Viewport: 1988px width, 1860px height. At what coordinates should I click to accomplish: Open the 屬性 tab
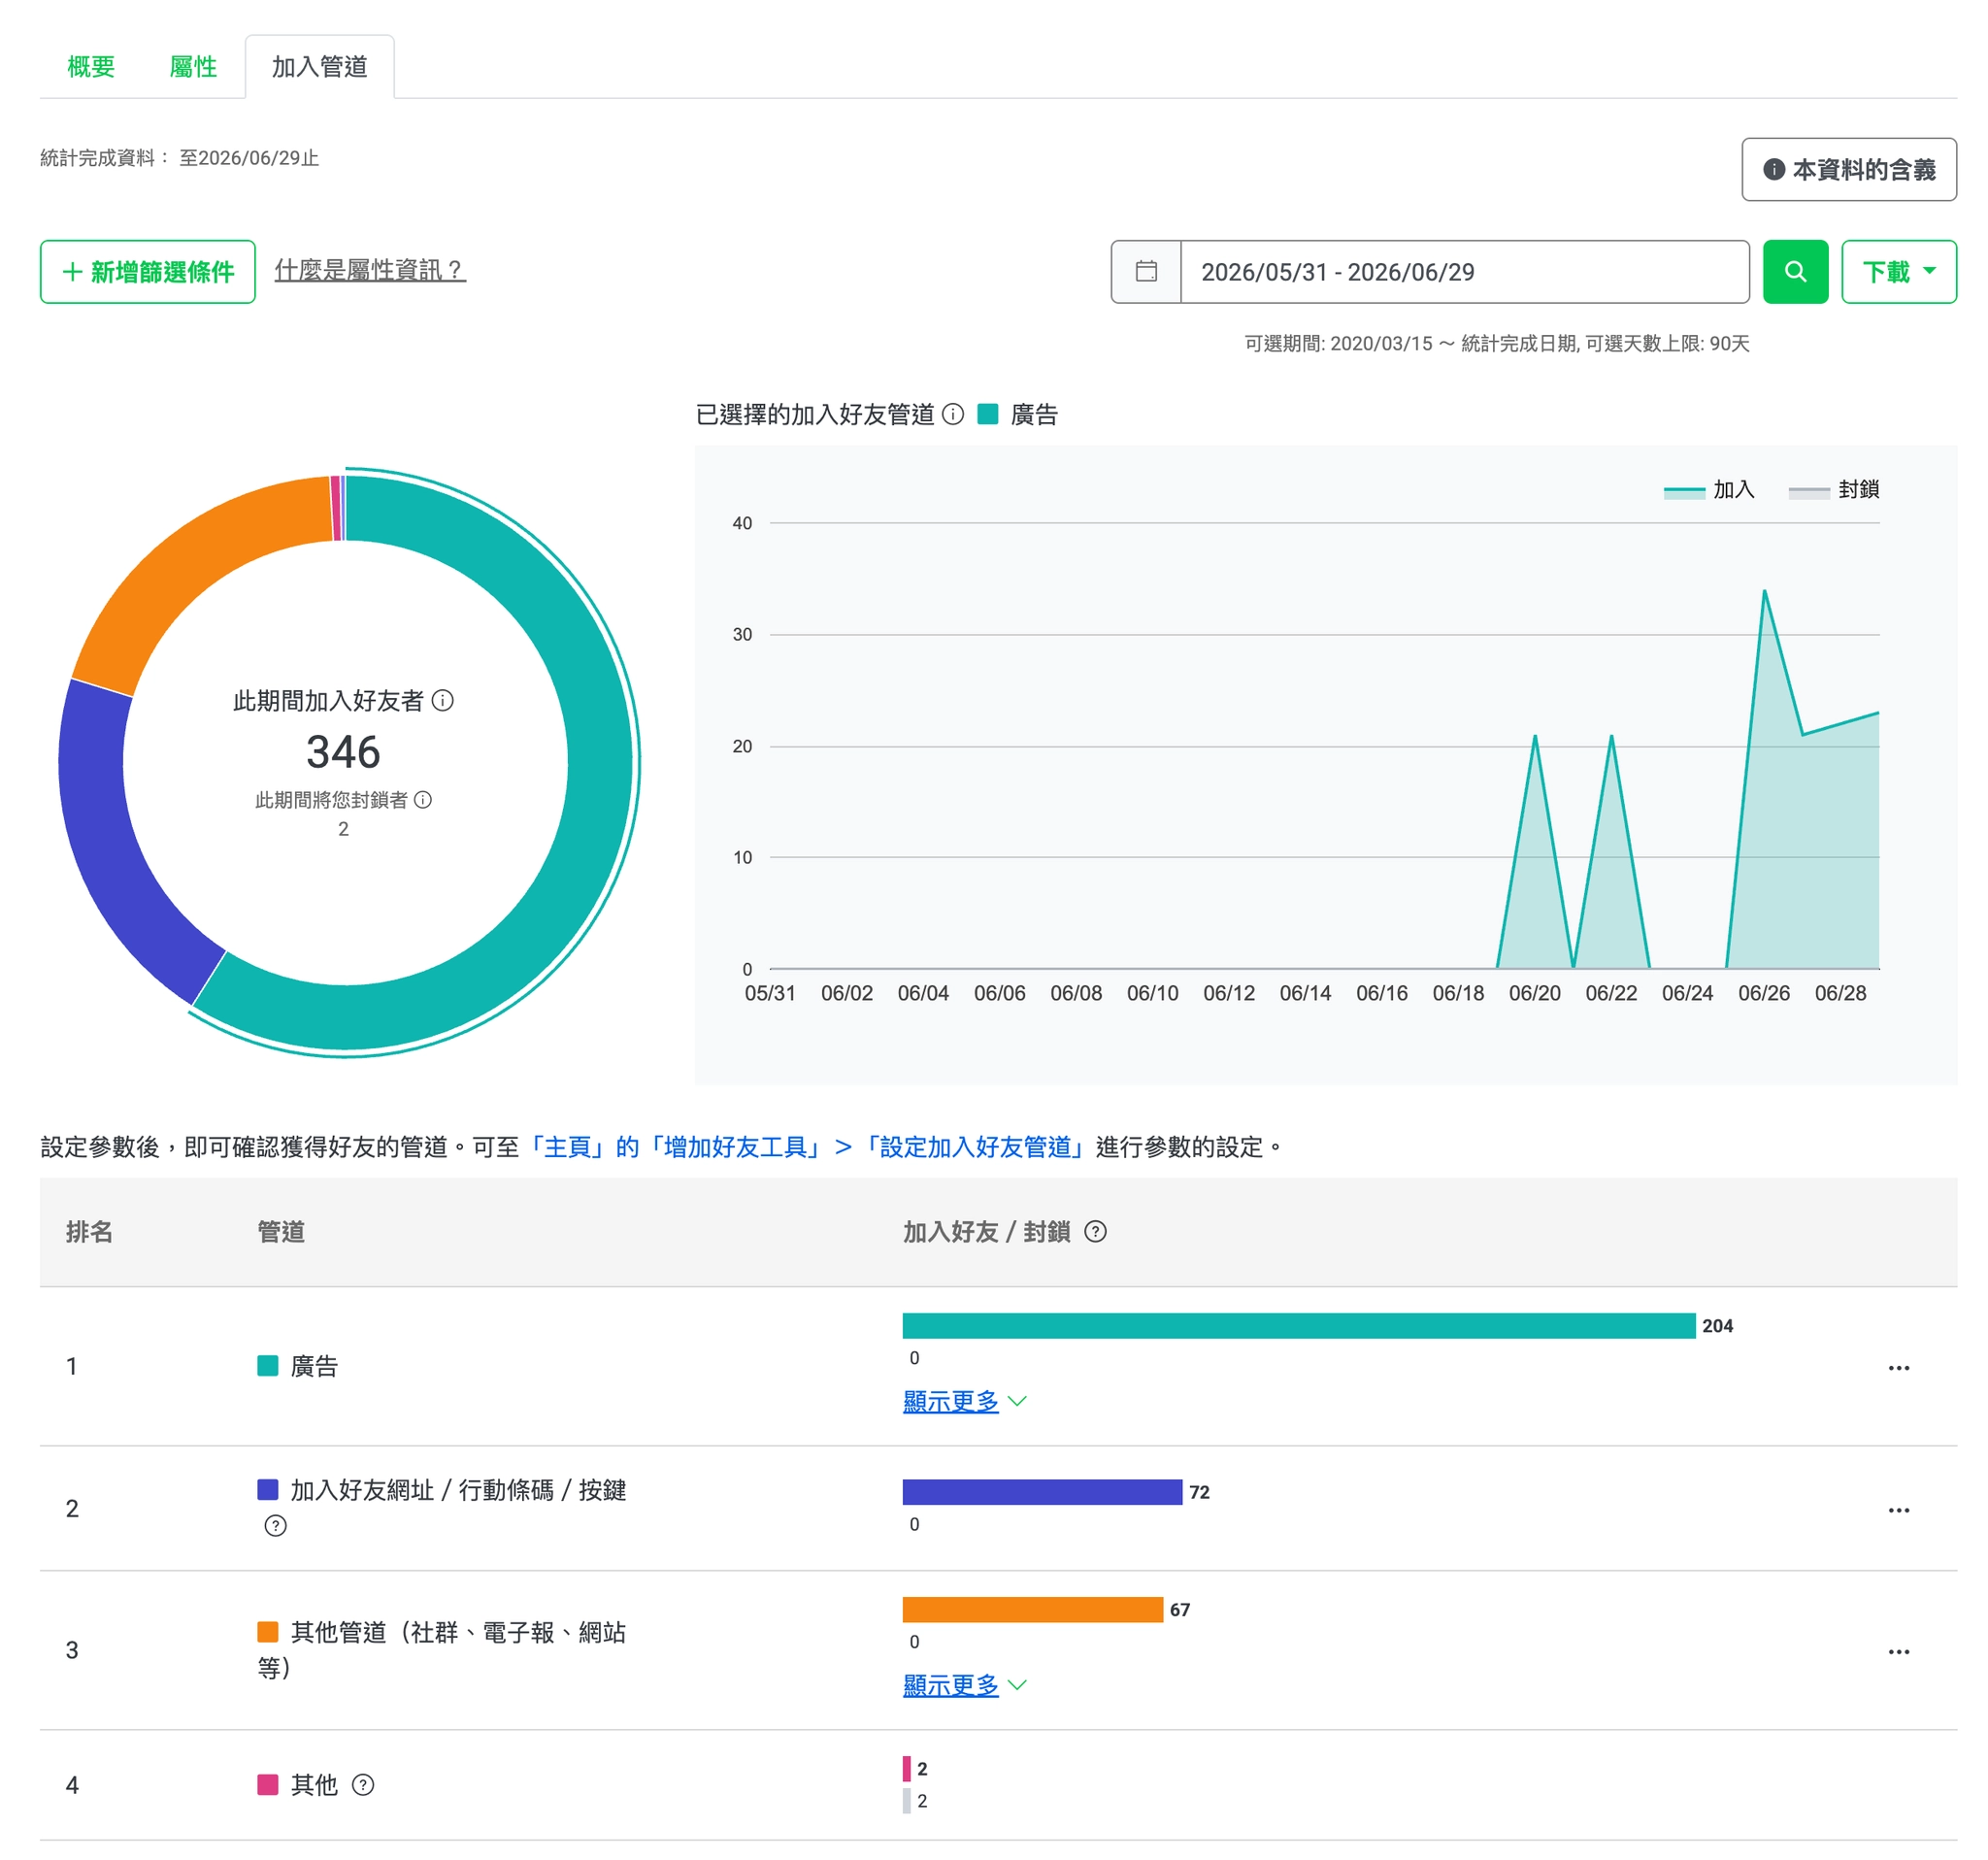tap(193, 67)
